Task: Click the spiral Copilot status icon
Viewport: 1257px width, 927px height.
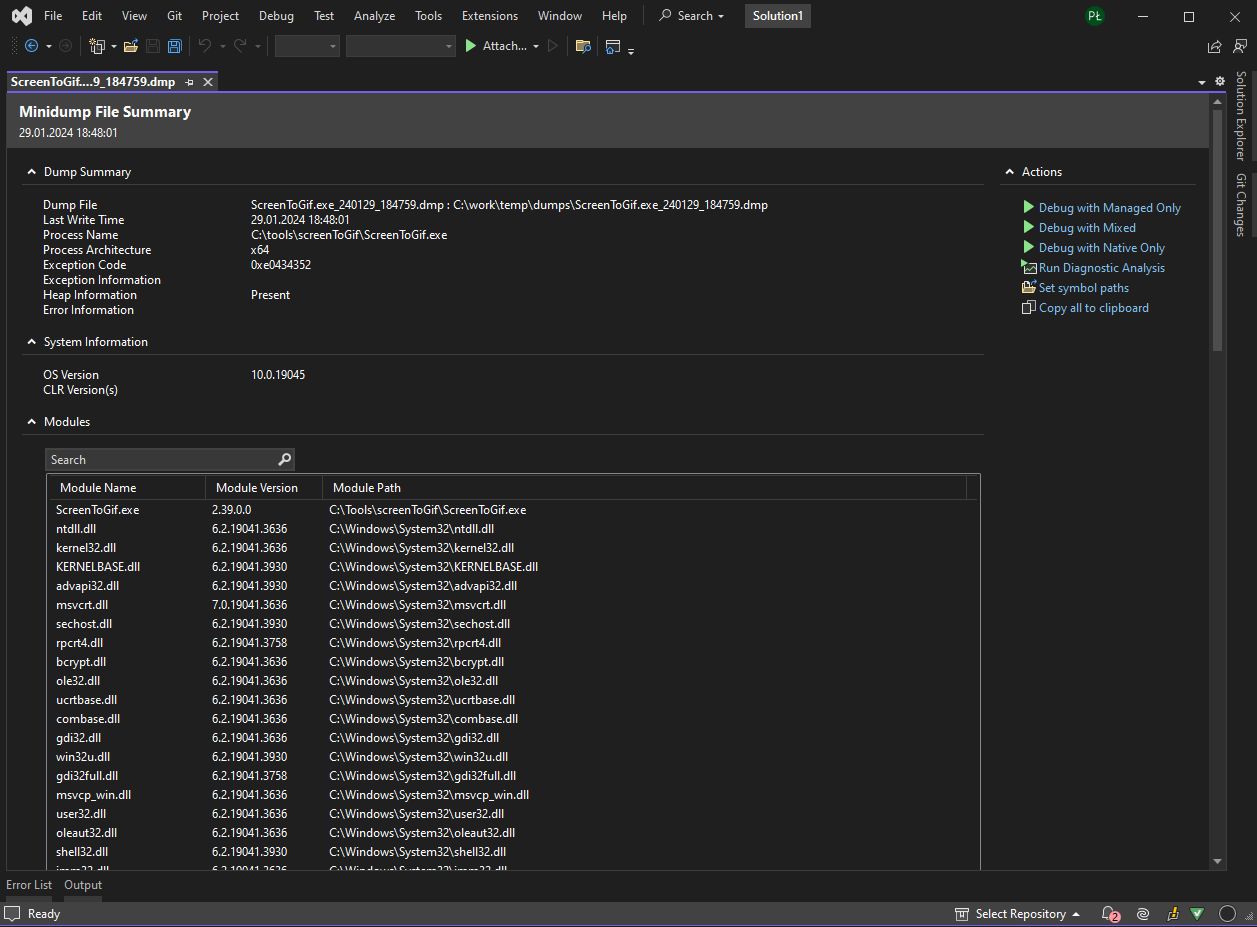Action: [1143, 914]
